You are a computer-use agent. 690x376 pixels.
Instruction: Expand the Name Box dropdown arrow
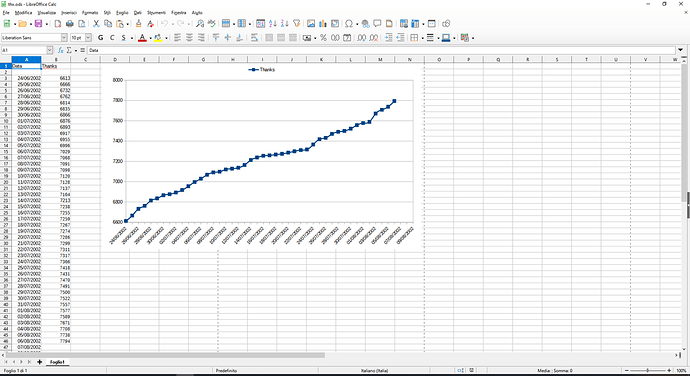pos(49,50)
